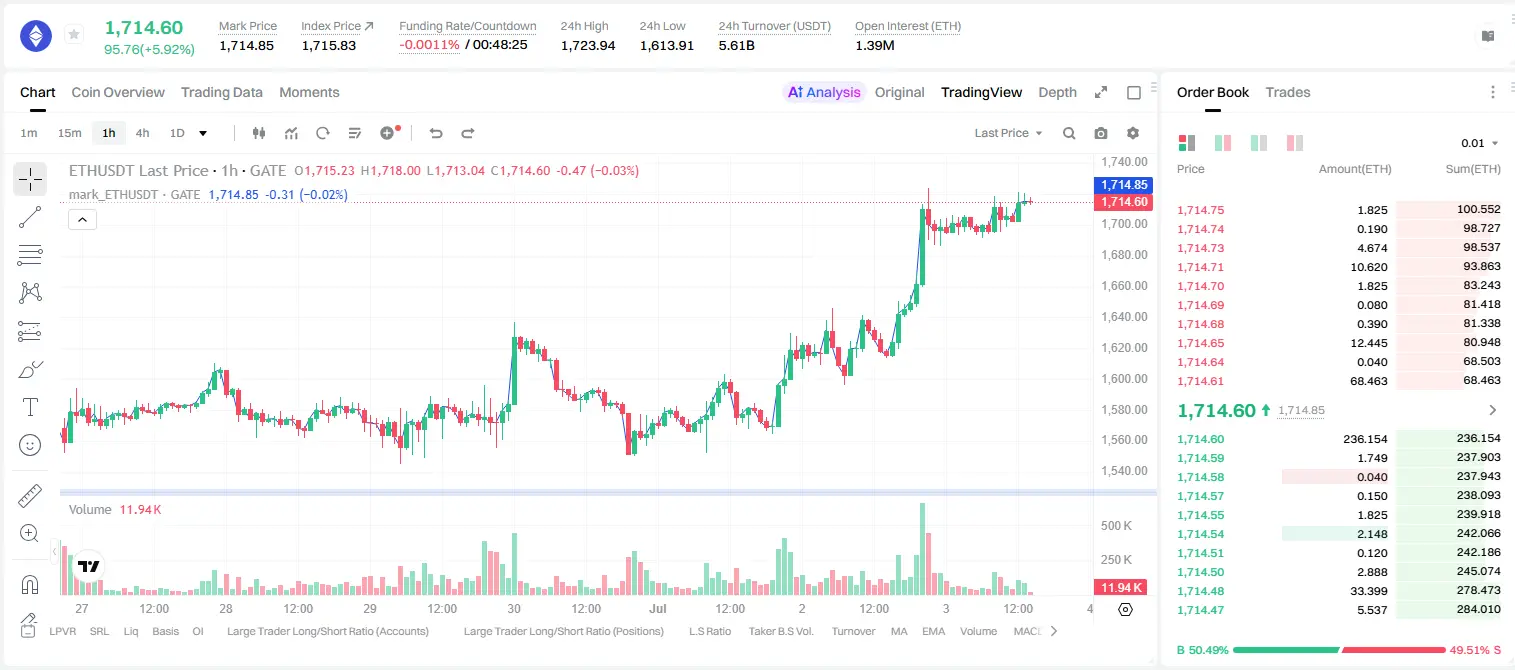Take a chart snapshot with camera icon
Screen dimensions: 1515x670
(x=1101, y=133)
